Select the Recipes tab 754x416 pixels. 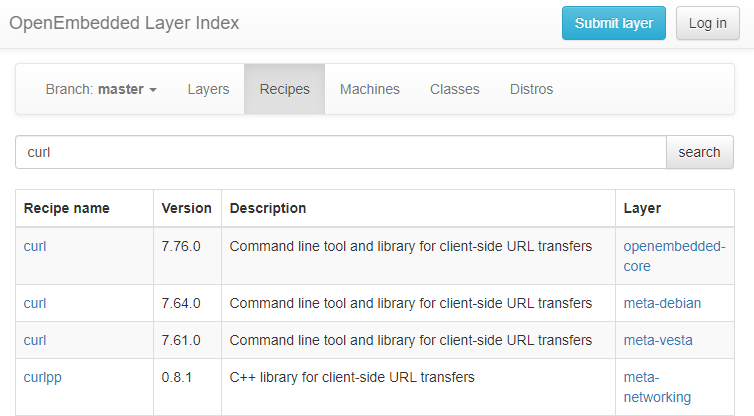click(284, 89)
